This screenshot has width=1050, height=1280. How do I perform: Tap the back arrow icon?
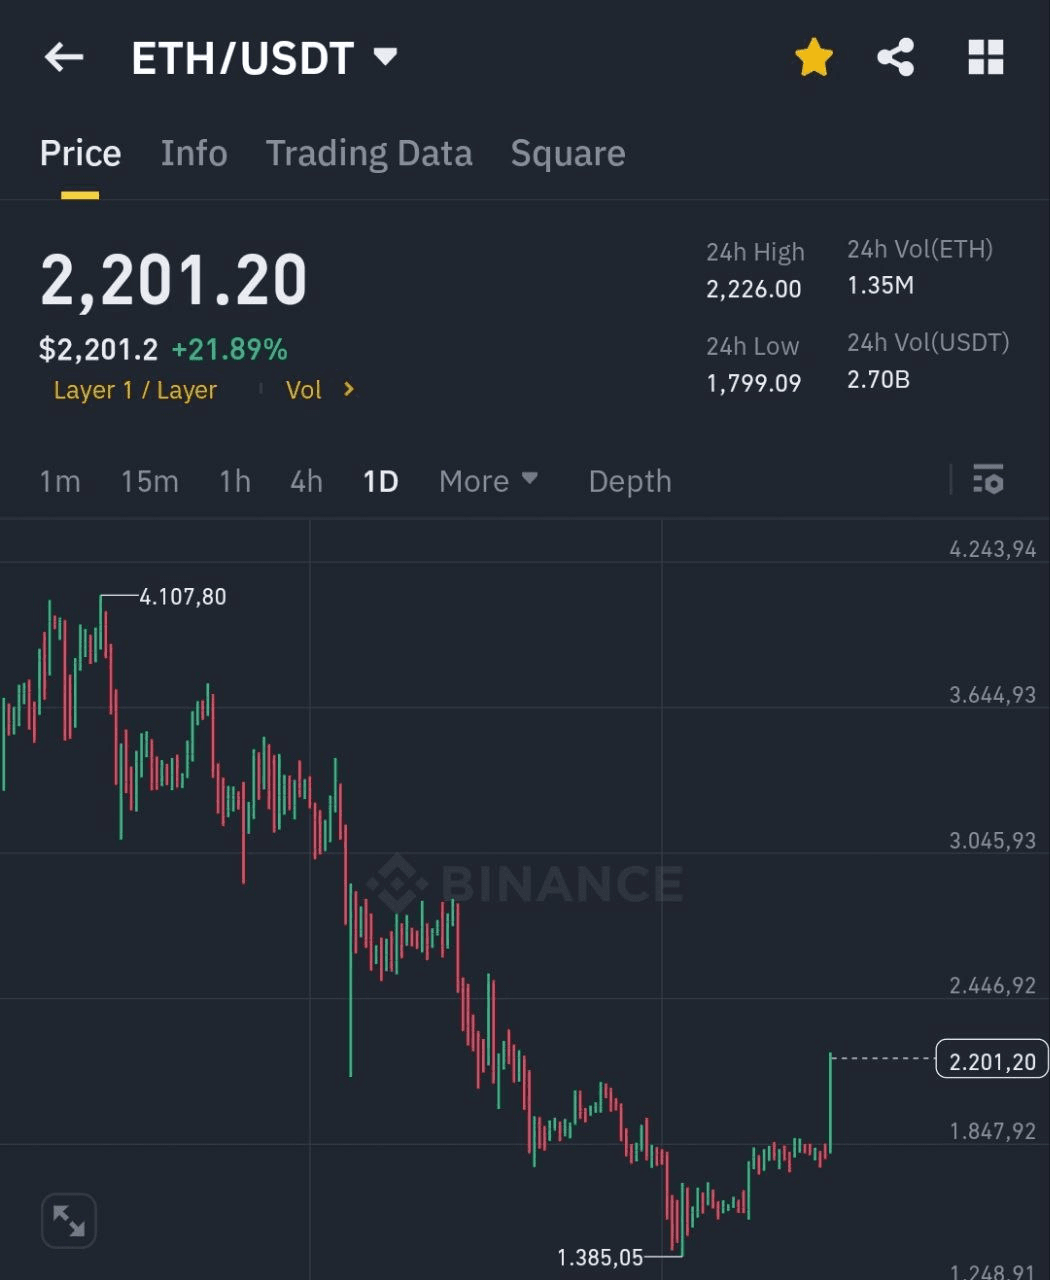[x=64, y=58]
